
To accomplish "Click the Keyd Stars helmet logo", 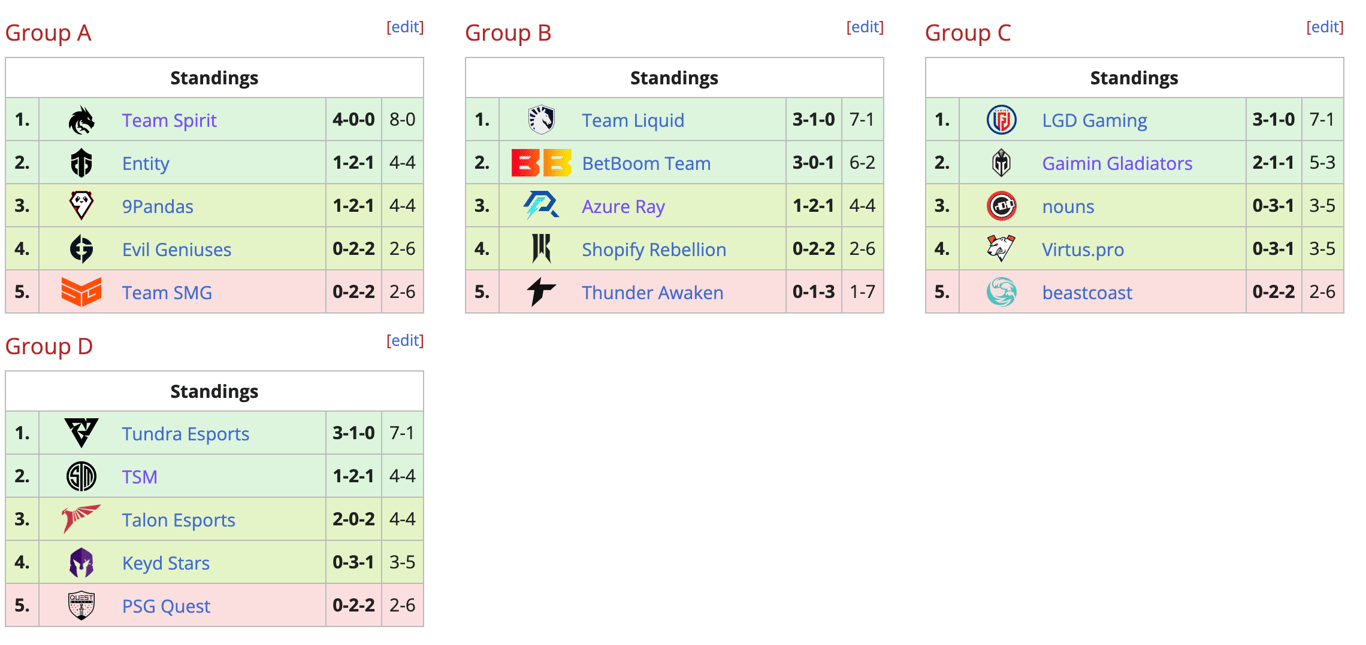I will pyautogui.click(x=81, y=563).
